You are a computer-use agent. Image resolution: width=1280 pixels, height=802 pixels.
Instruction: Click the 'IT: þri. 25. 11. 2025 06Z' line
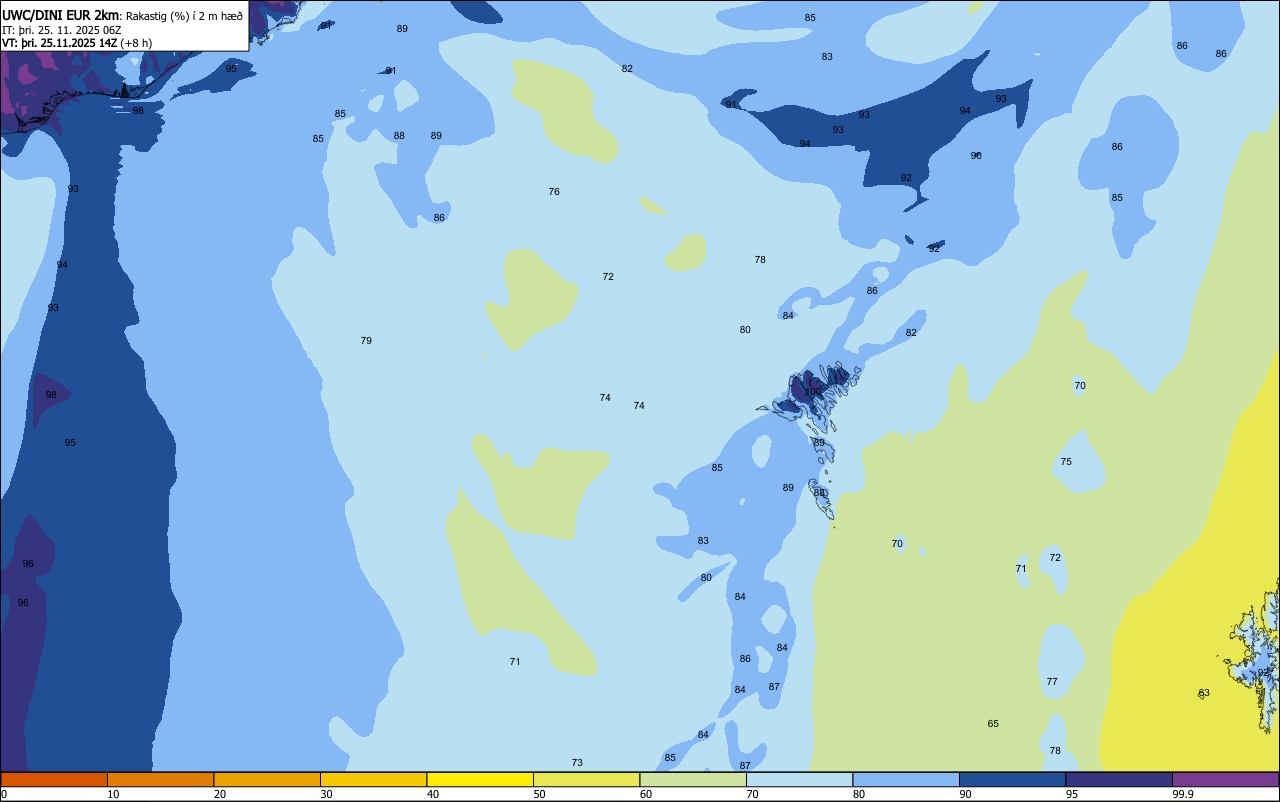click(60, 30)
